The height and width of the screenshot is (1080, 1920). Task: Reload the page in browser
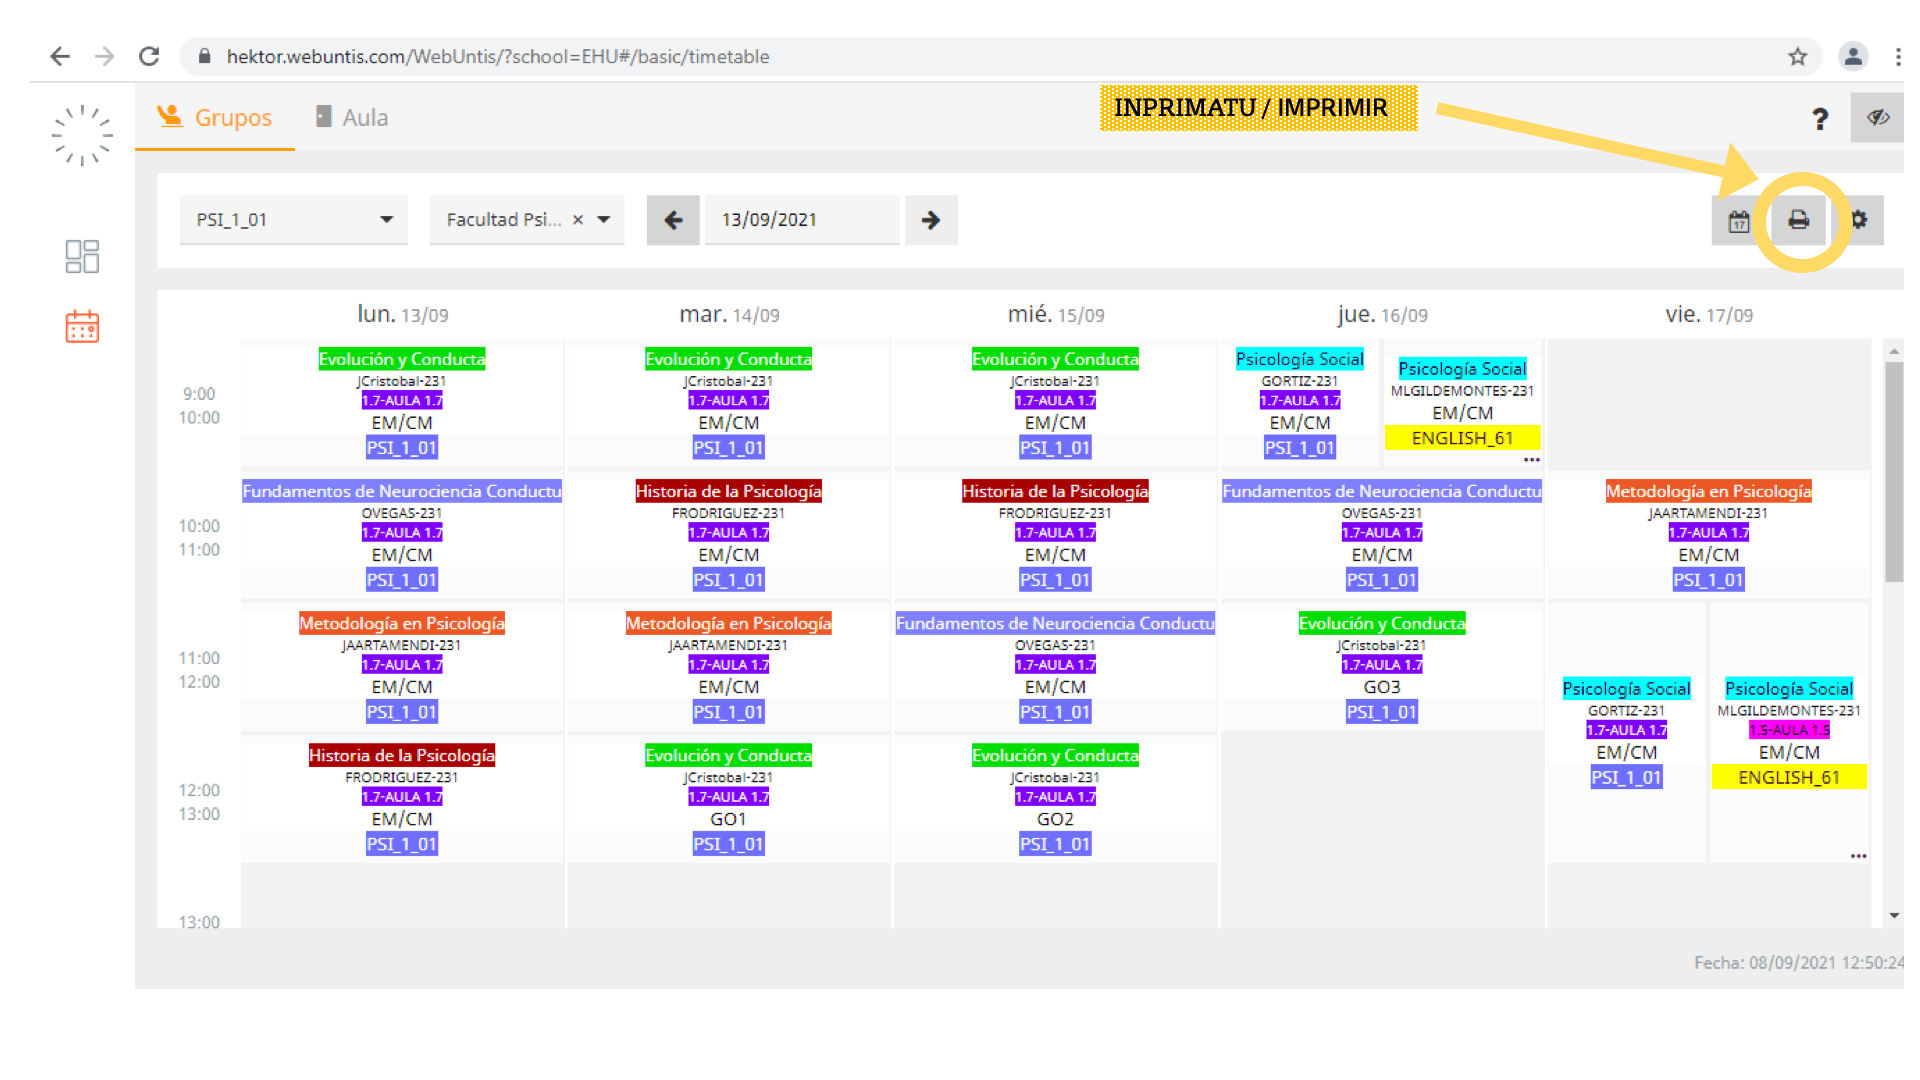149,57
